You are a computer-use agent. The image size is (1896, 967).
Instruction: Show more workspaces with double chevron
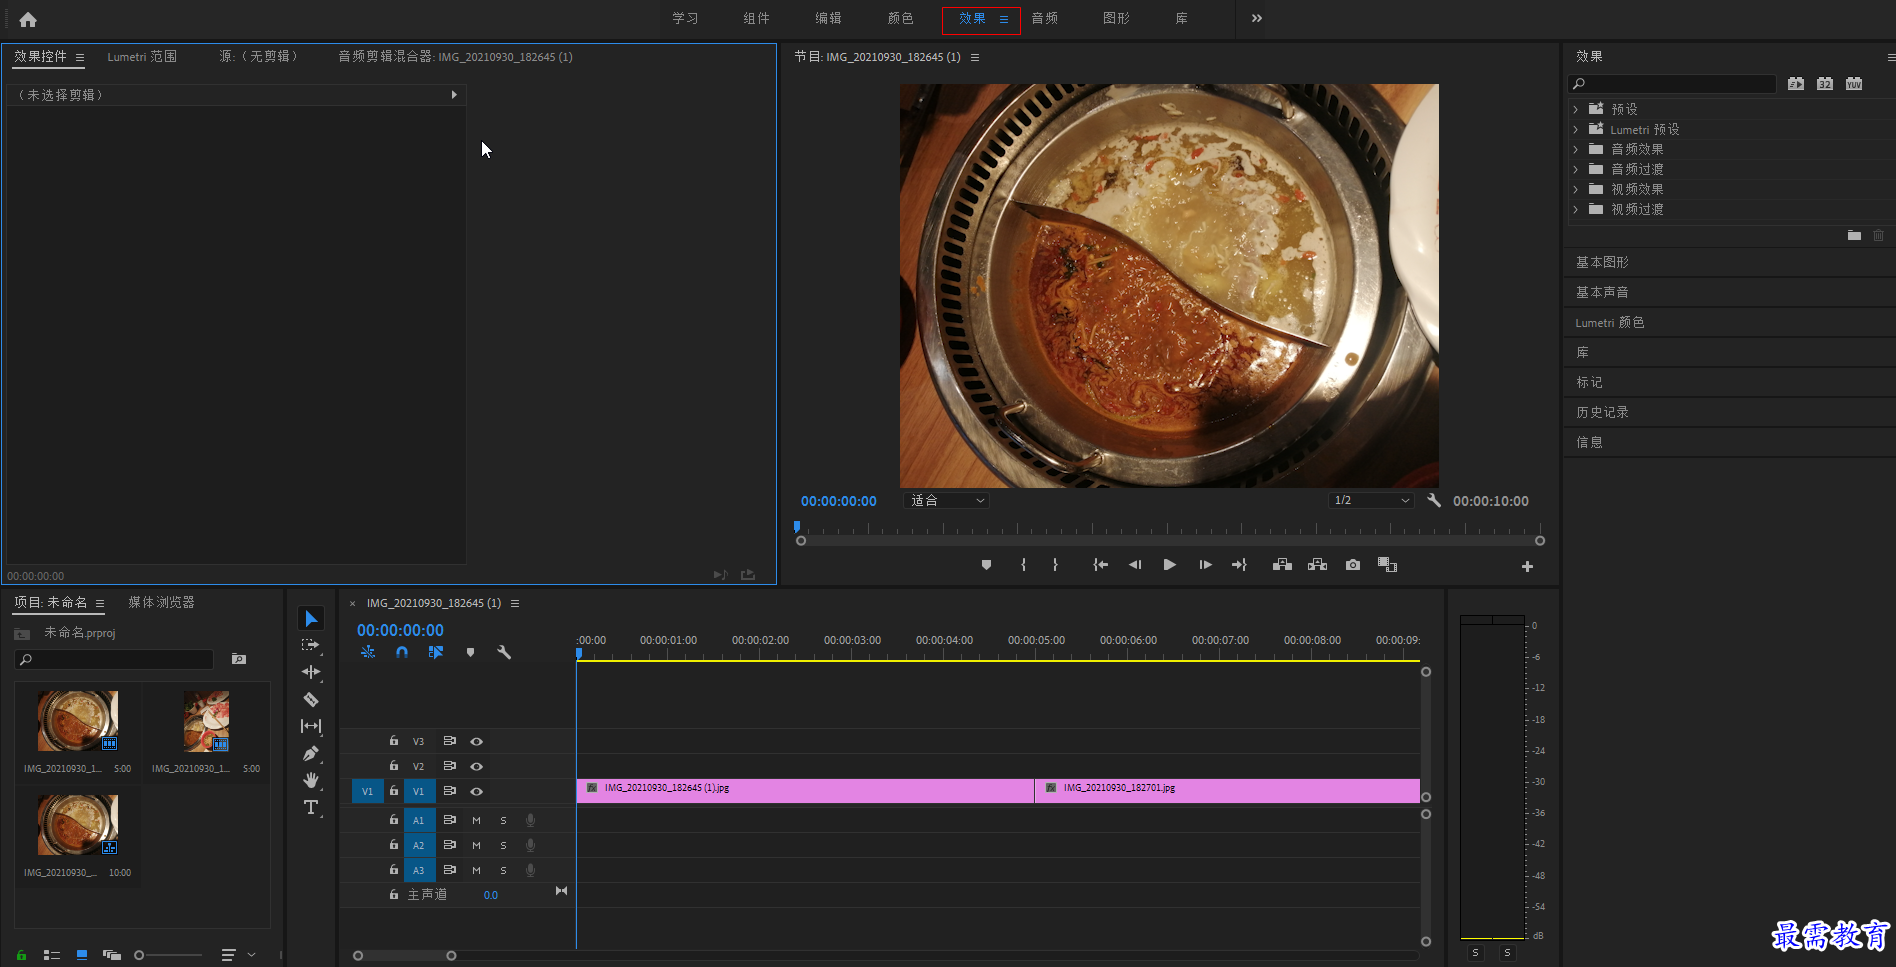(1256, 18)
